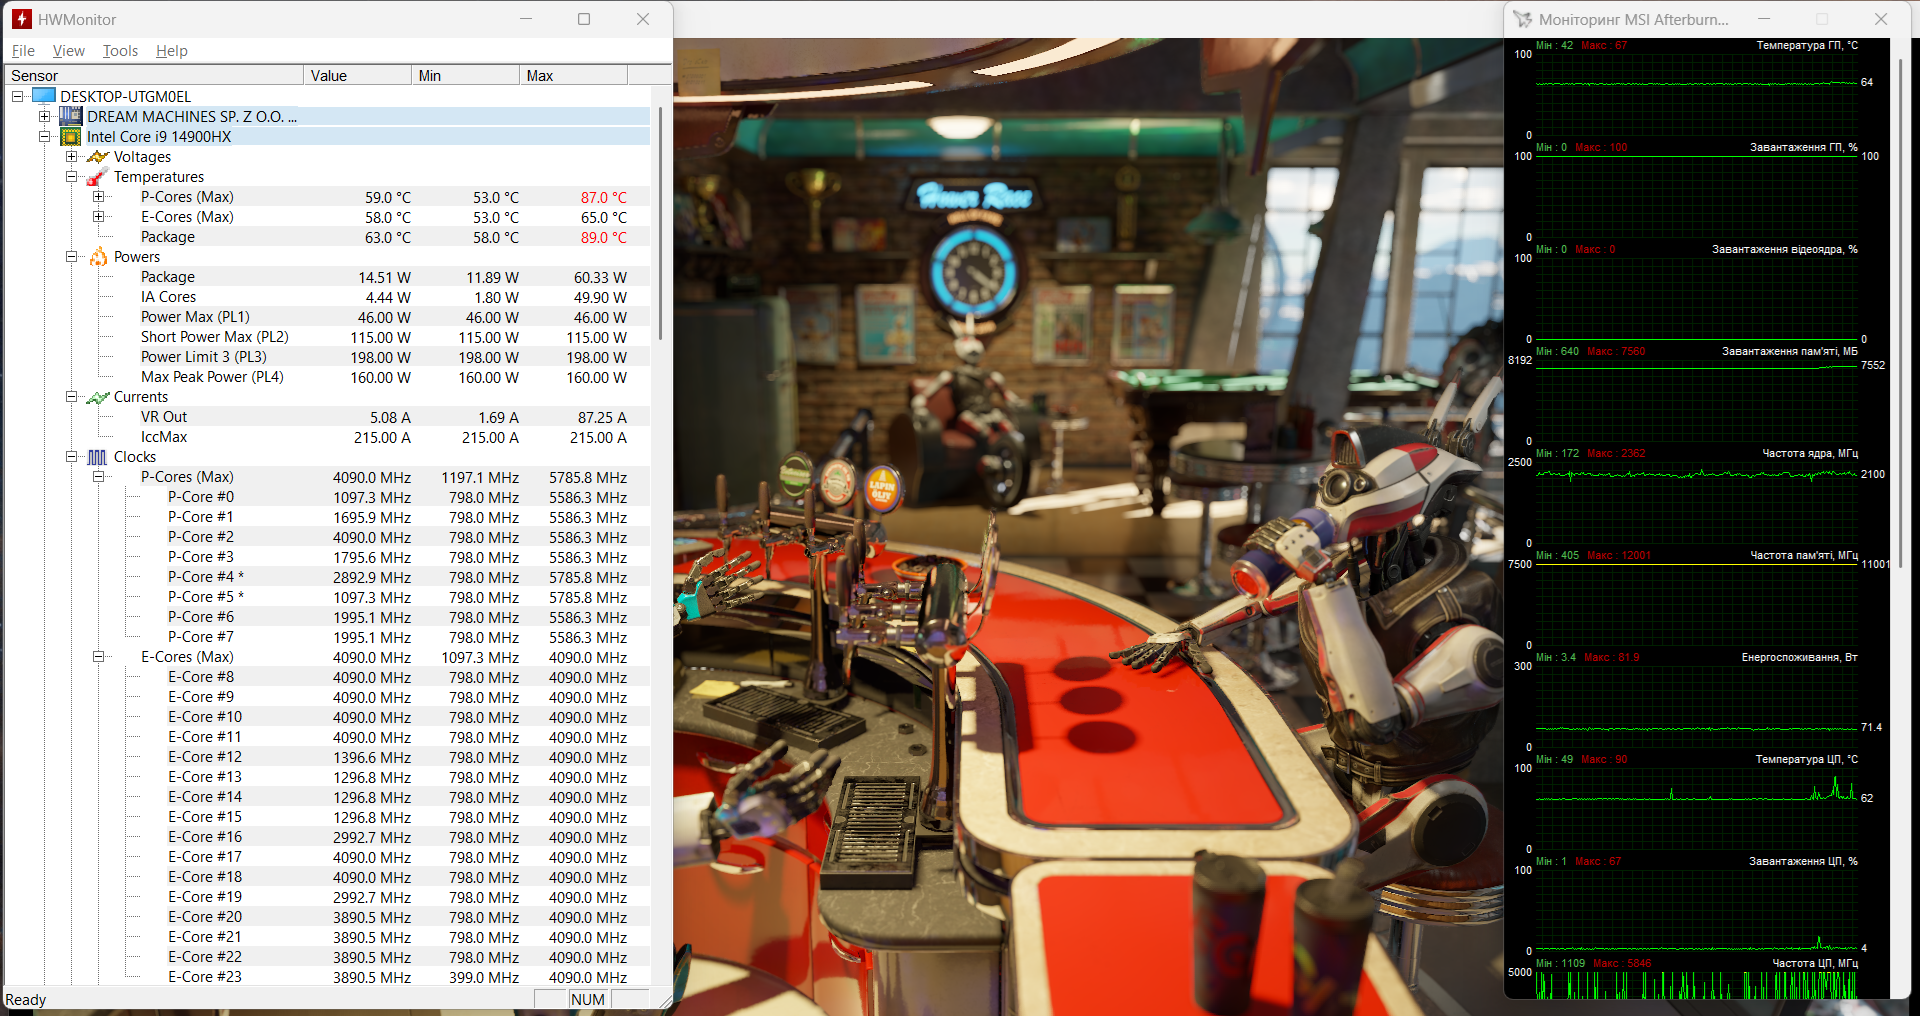The height and width of the screenshot is (1016, 1920).
Task: Open the File menu
Action: (23, 51)
